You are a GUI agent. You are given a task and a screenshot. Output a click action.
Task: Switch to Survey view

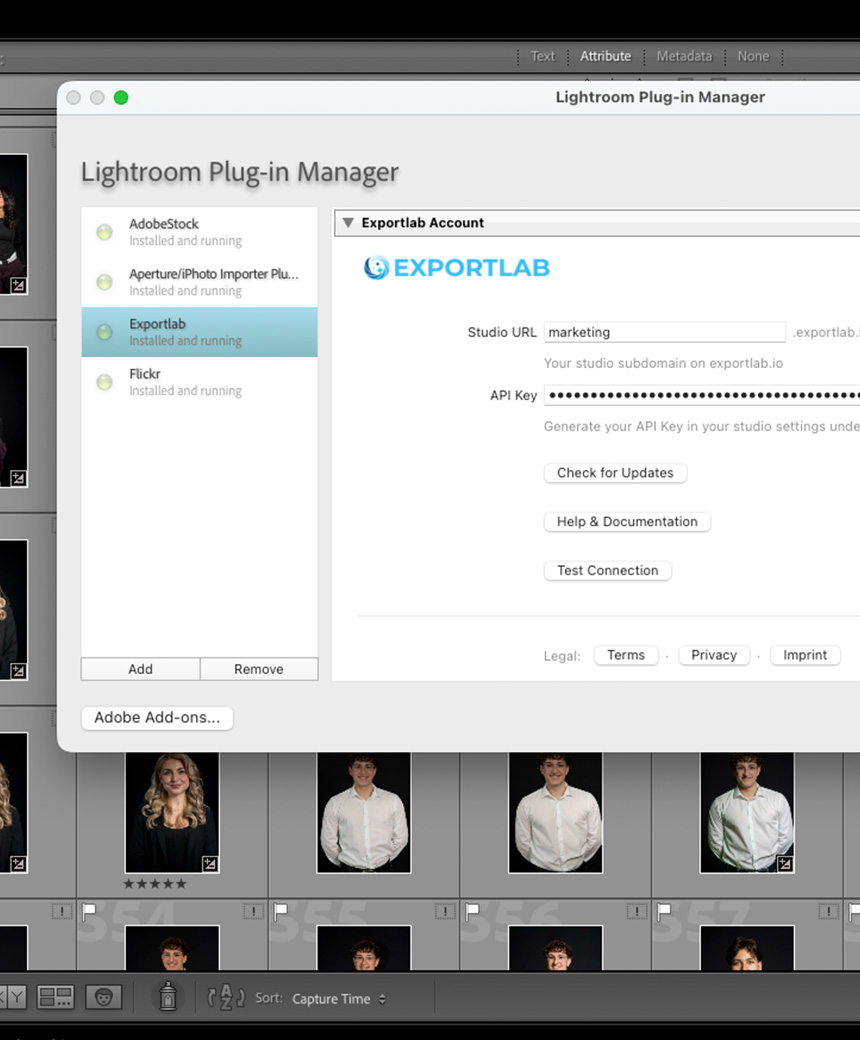click(x=56, y=997)
